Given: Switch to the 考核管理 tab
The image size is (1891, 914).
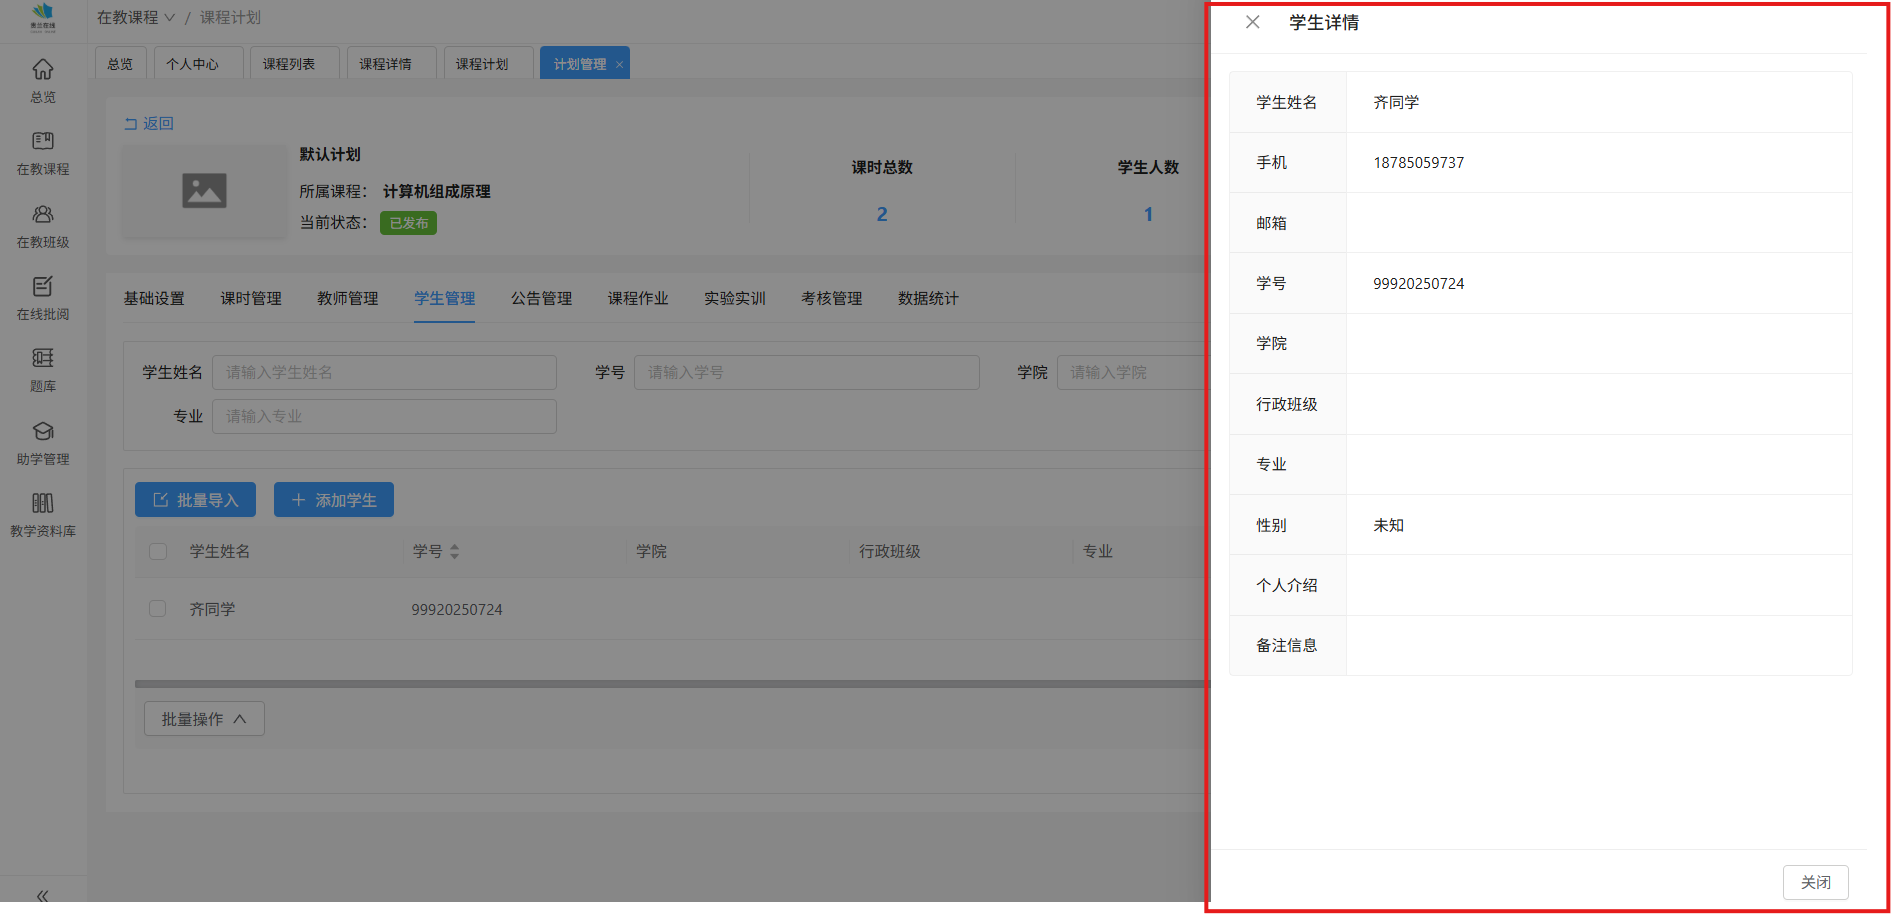Looking at the screenshot, I should point(831,299).
